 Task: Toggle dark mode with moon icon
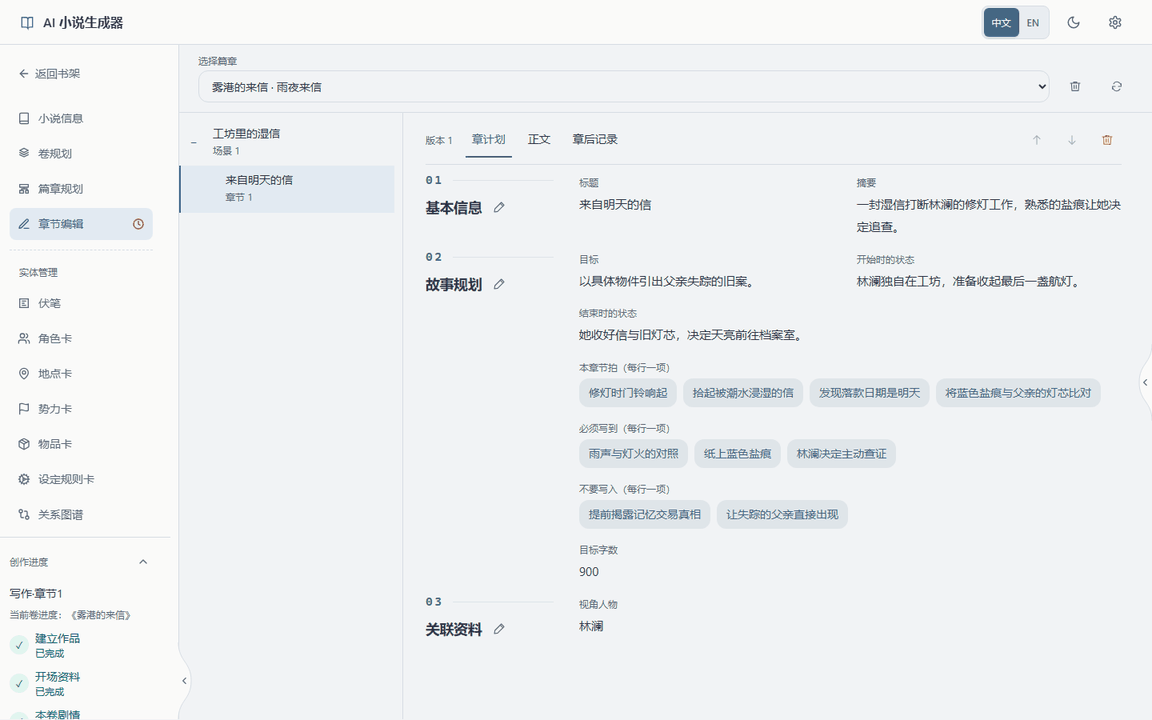pyautogui.click(x=1073, y=23)
